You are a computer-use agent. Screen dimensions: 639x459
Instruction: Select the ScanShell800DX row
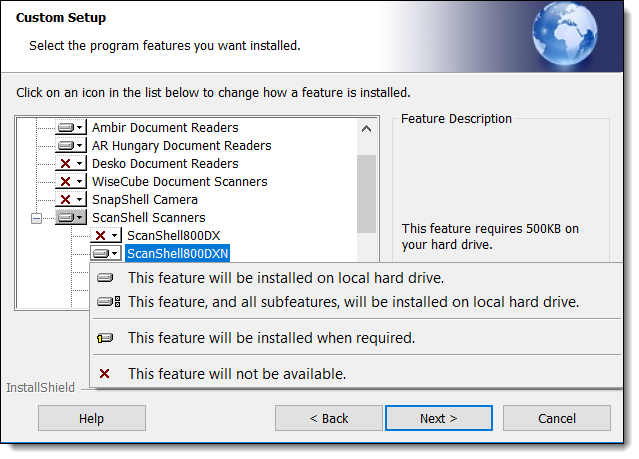[x=174, y=235]
